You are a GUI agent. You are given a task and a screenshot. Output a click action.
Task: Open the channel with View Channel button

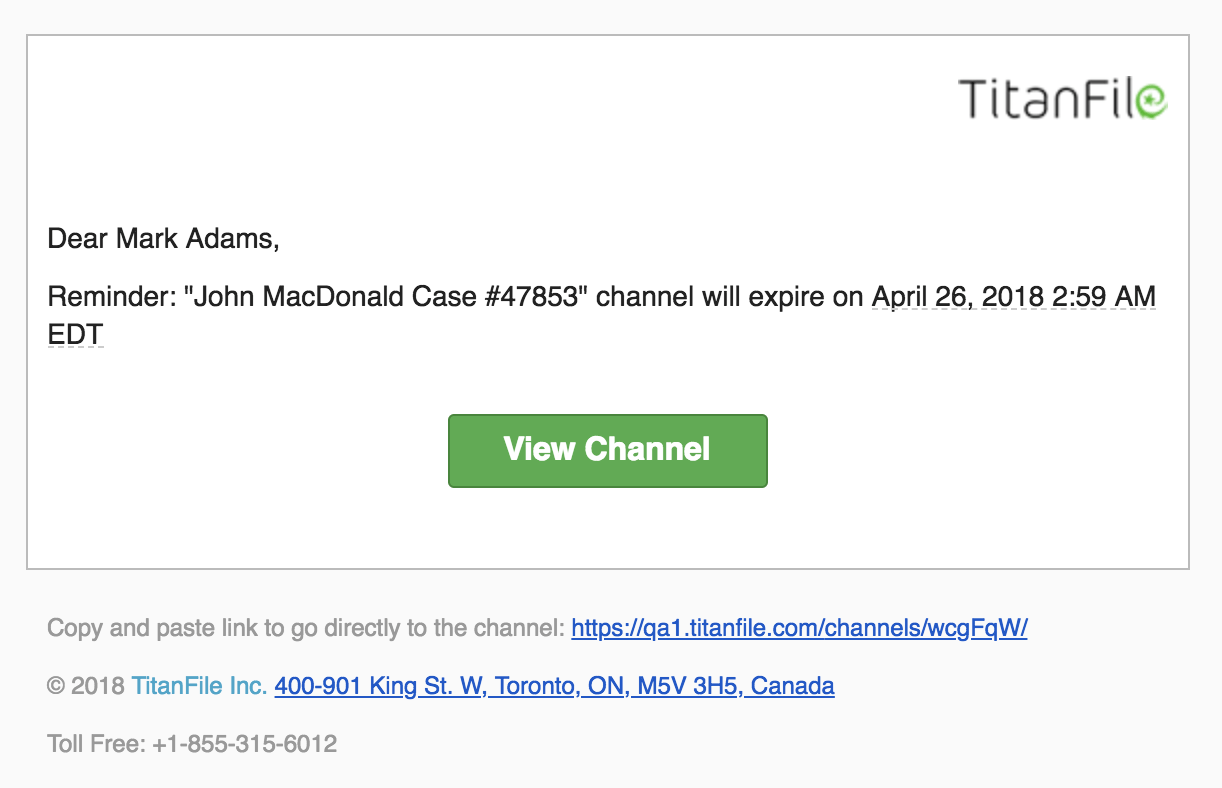pos(608,451)
